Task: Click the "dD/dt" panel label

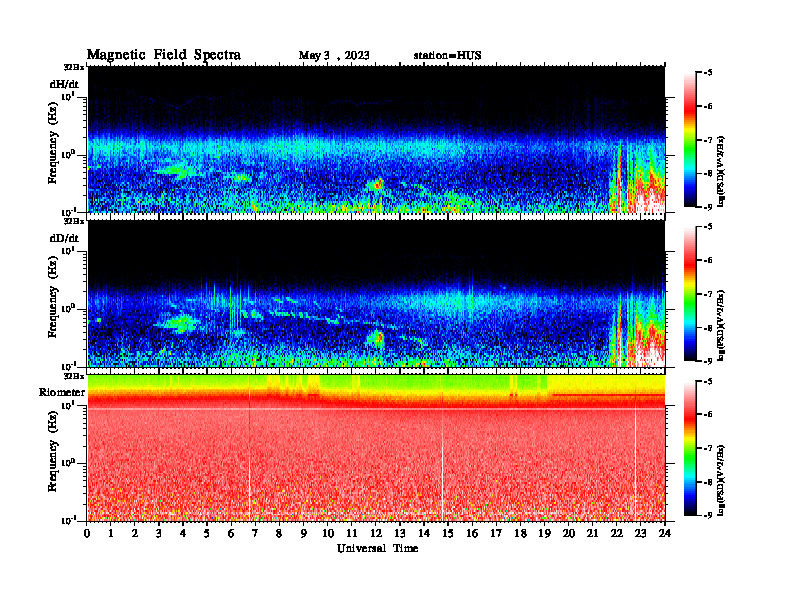Action: click(64, 238)
